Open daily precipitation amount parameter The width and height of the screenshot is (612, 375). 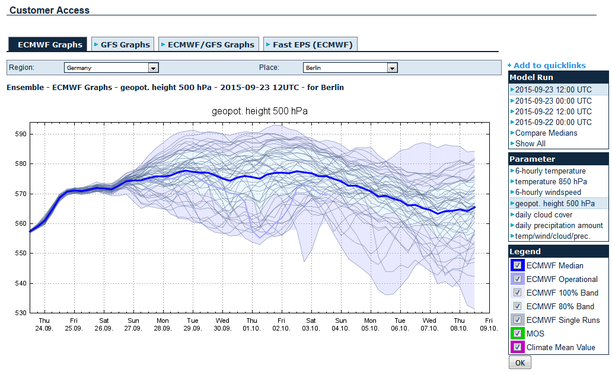(559, 225)
